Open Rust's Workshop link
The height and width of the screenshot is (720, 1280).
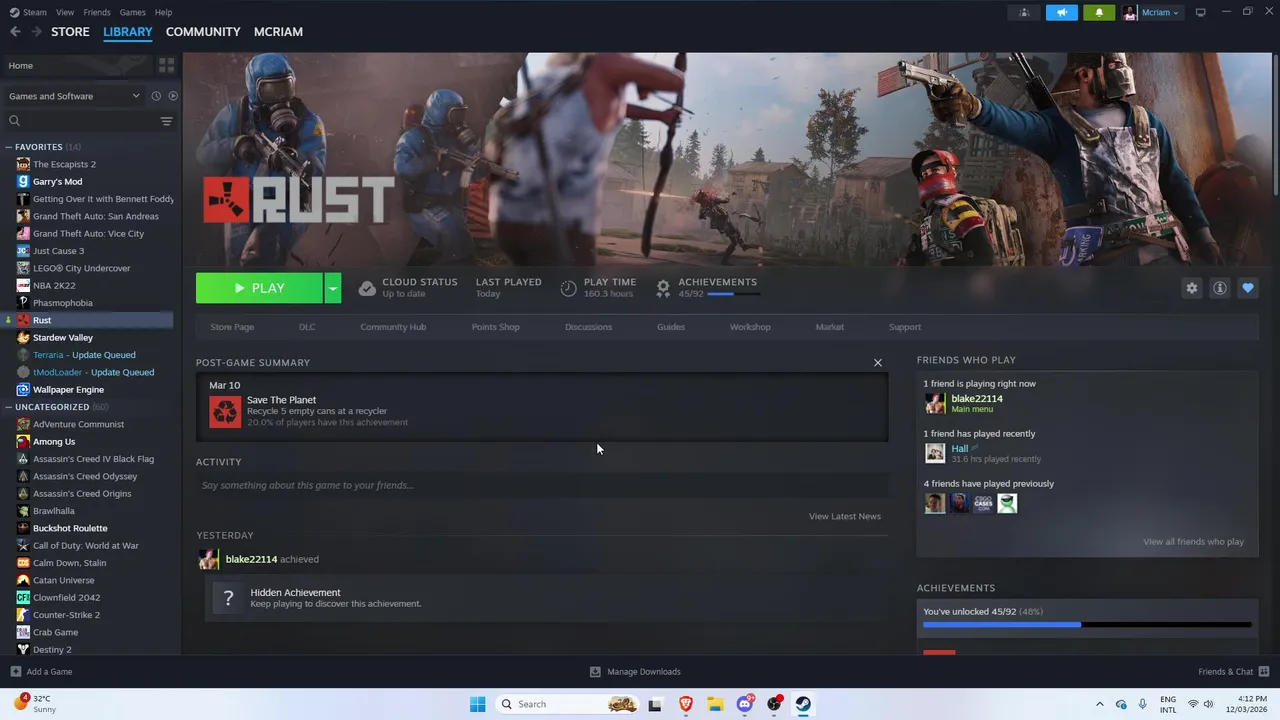click(750, 327)
